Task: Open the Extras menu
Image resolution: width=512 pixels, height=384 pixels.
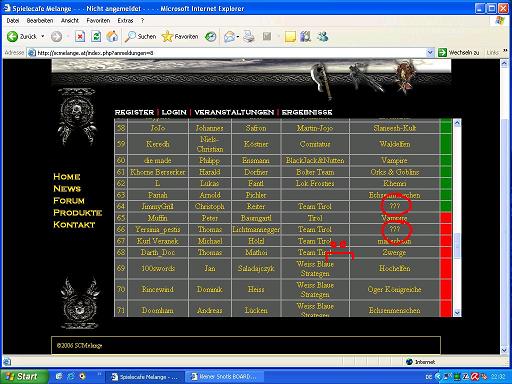Action: [125, 21]
